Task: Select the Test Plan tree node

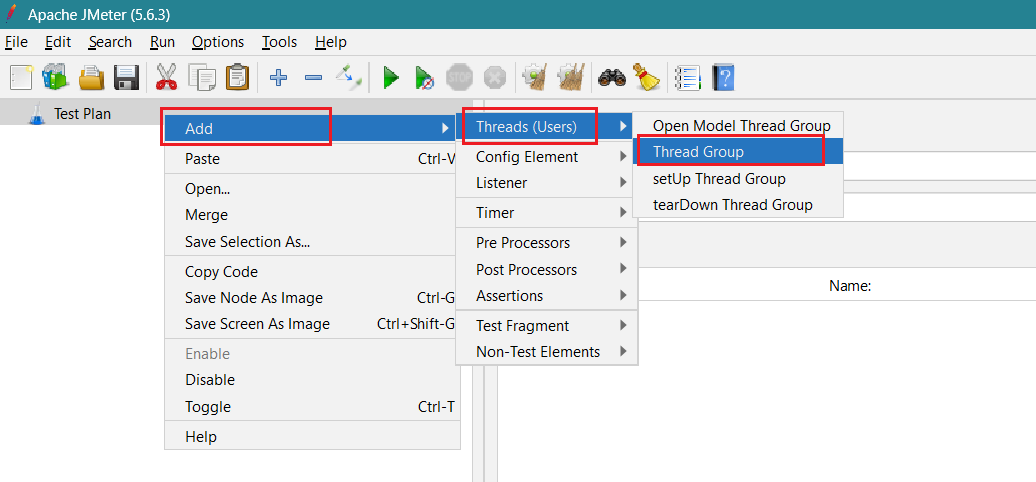Action: (x=82, y=114)
